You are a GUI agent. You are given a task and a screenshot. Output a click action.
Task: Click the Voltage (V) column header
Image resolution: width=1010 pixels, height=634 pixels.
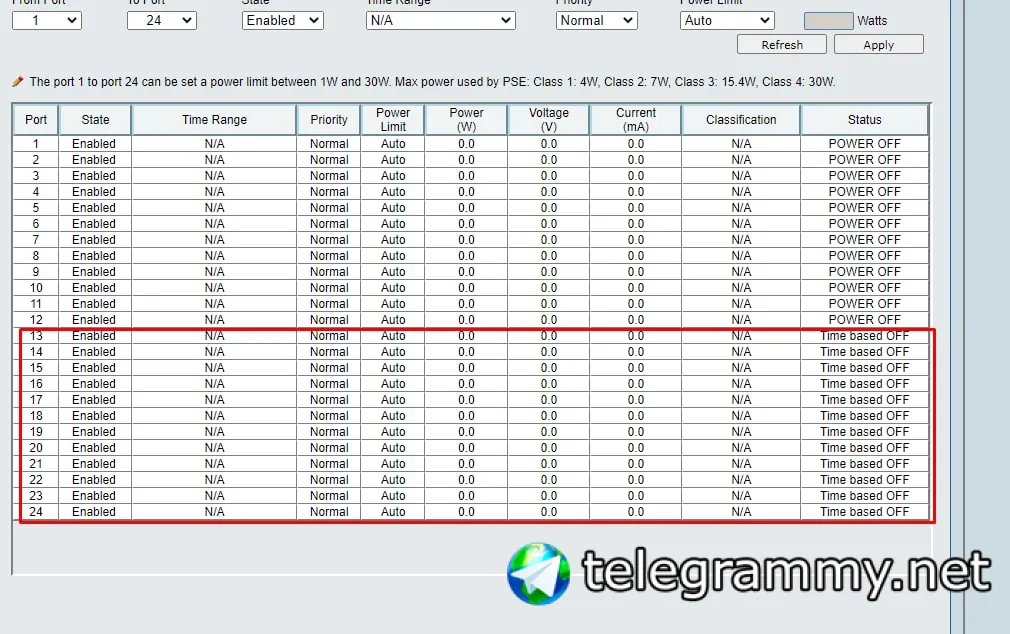[x=549, y=120]
